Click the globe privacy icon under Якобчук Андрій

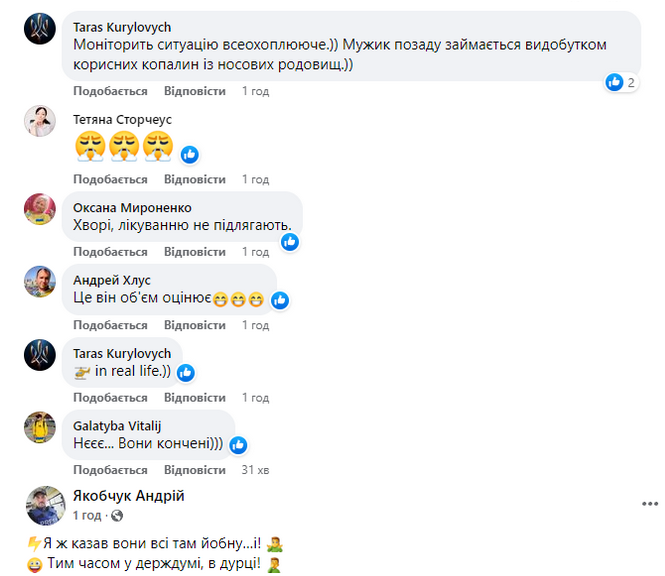pos(117,516)
